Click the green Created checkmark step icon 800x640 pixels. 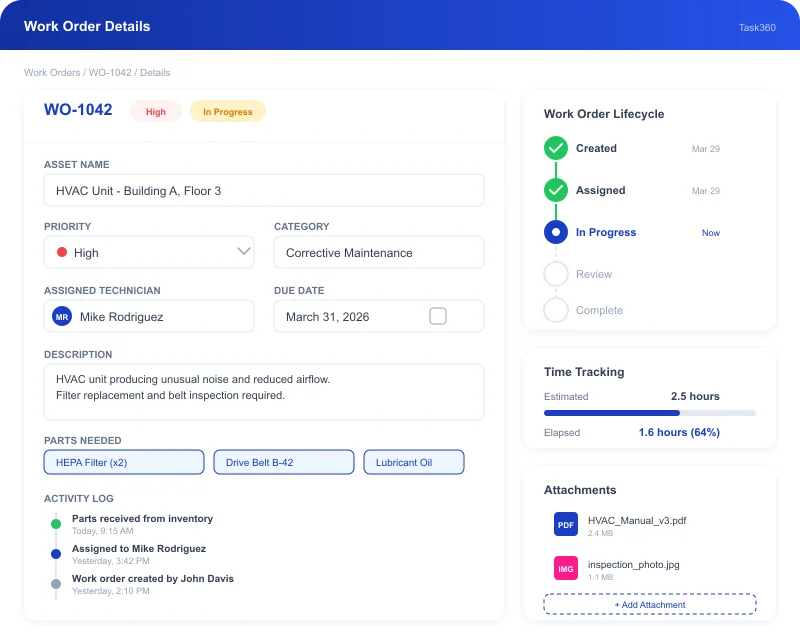(x=556, y=148)
